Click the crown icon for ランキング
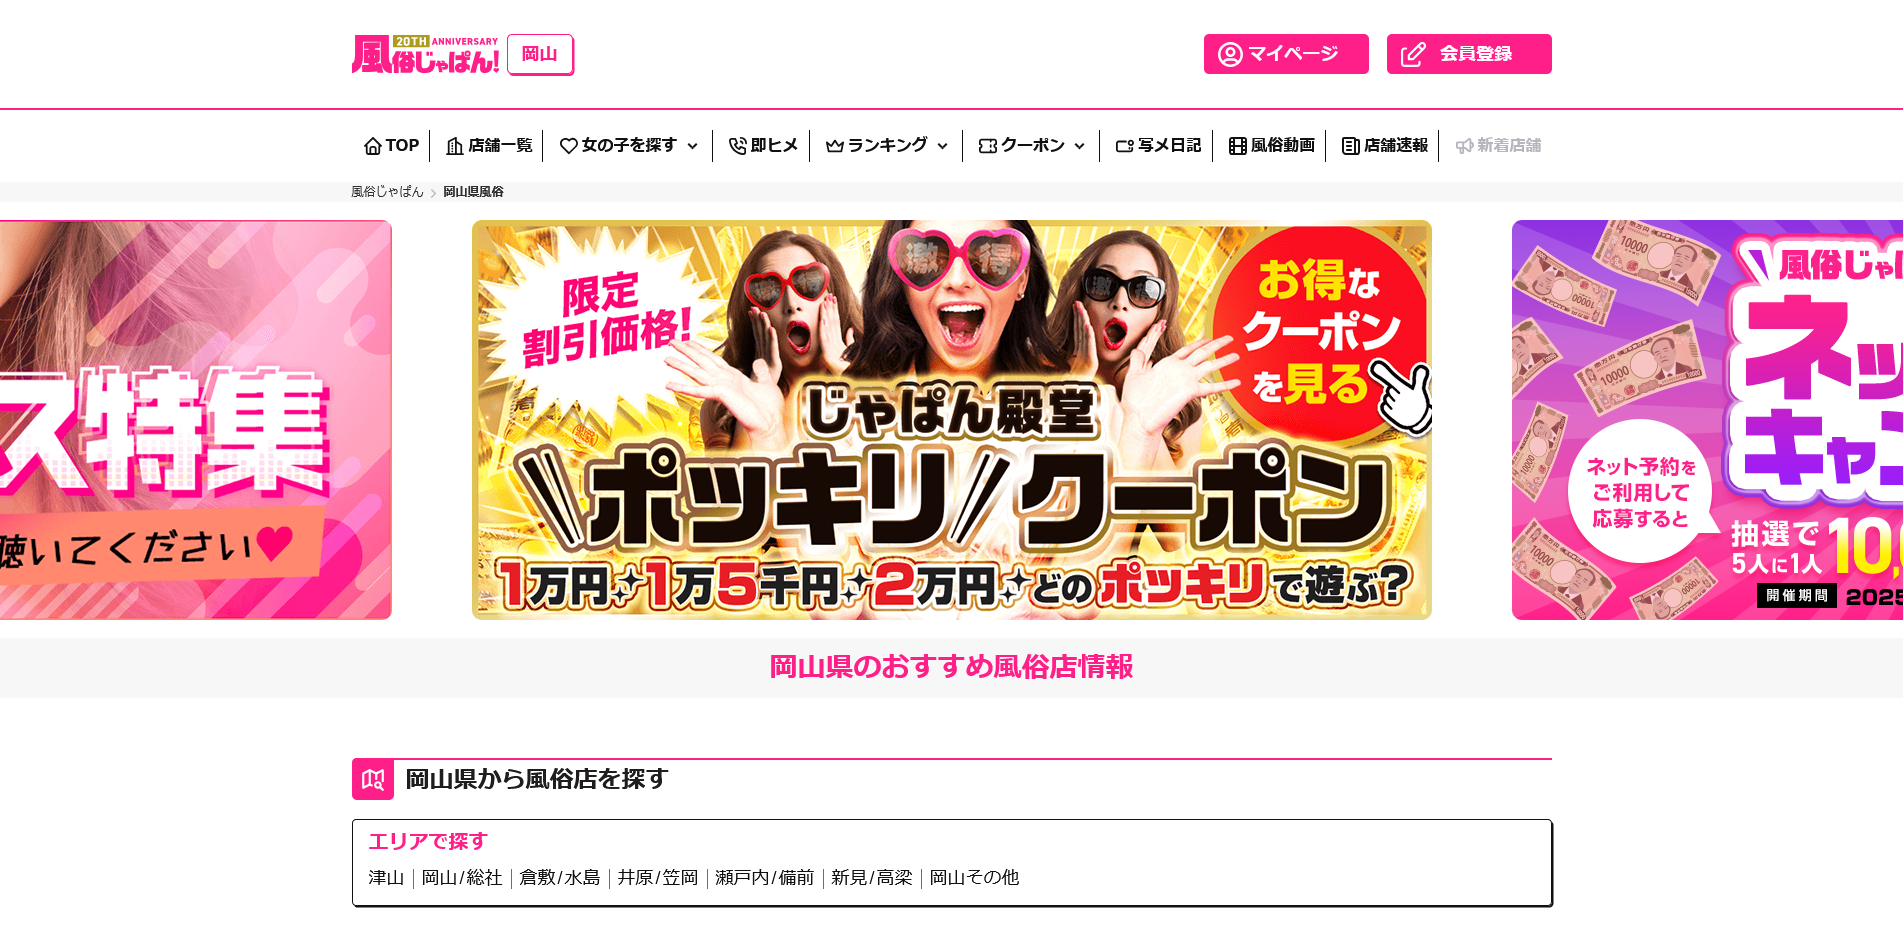 (x=835, y=146)
